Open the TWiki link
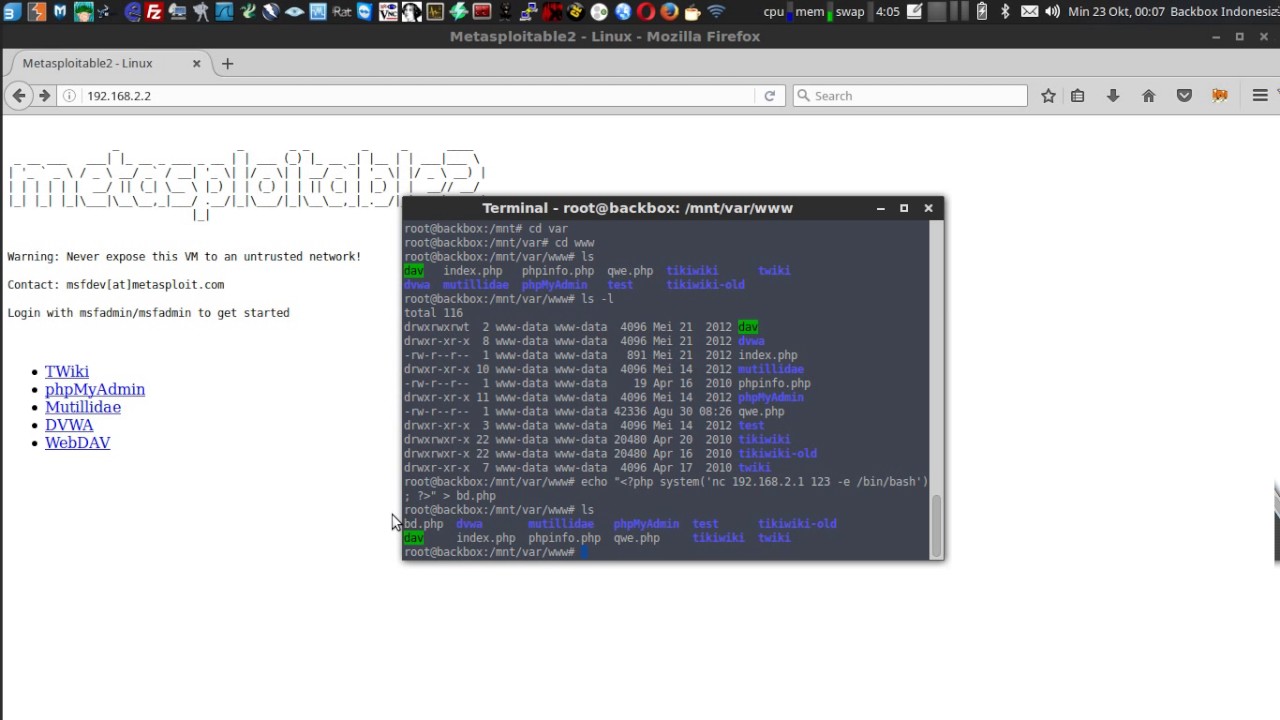The width and height of the screenshot is (1280, 720). [67, 371]
